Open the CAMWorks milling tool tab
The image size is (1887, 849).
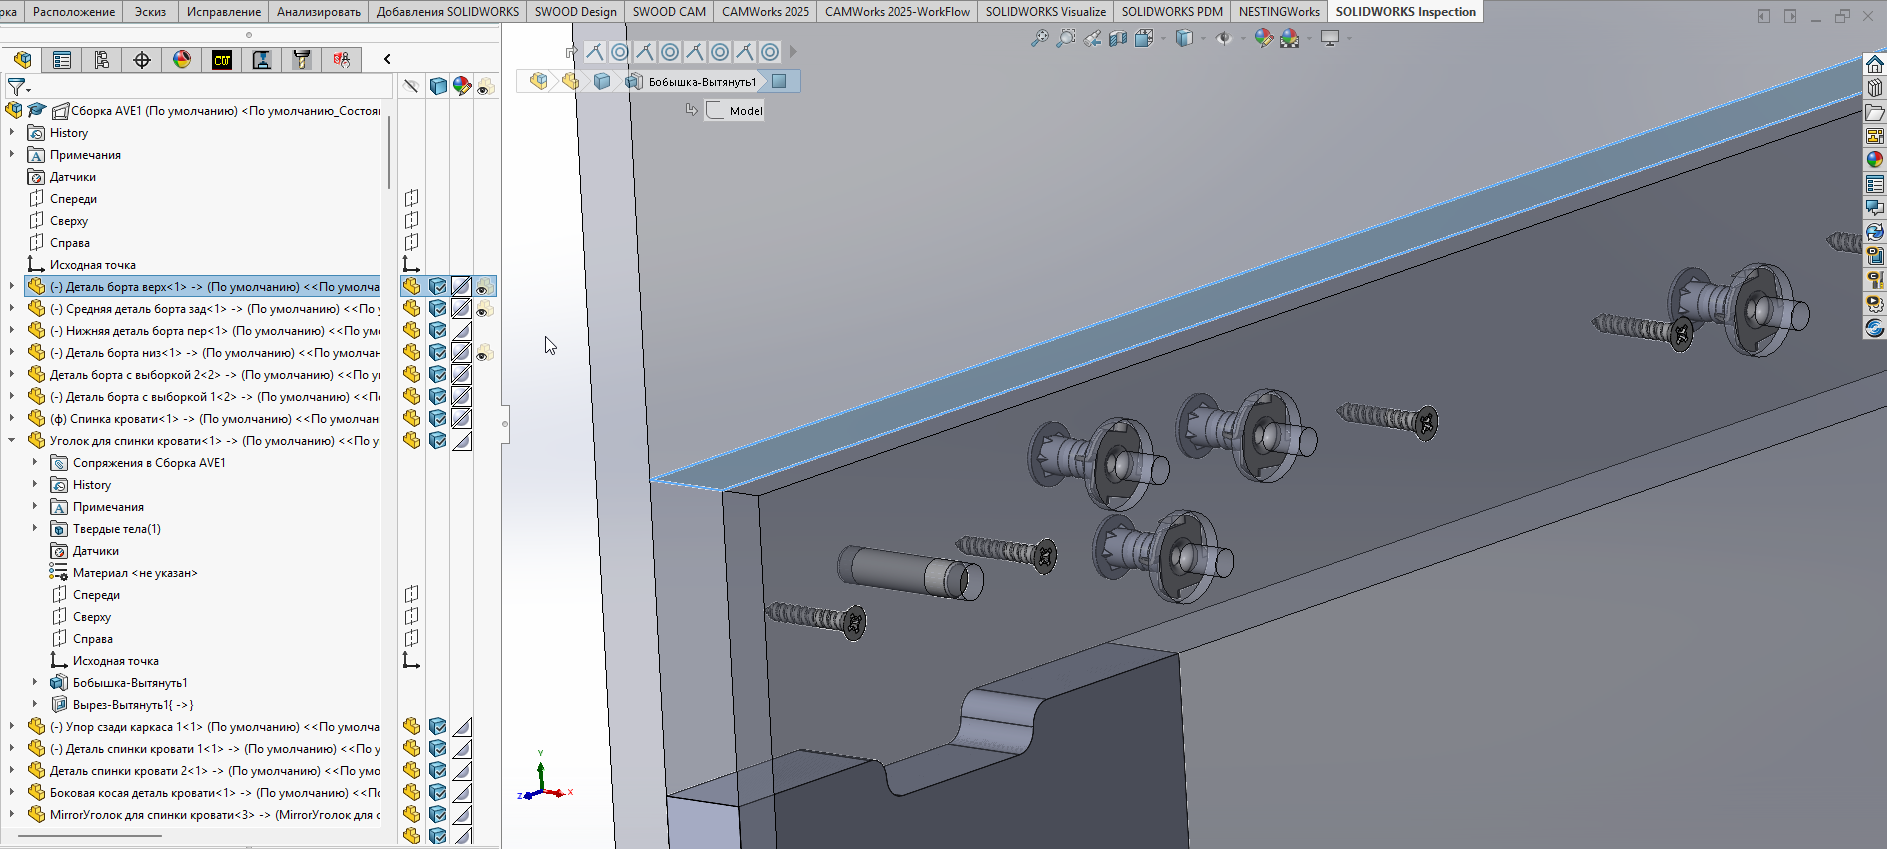301,60
